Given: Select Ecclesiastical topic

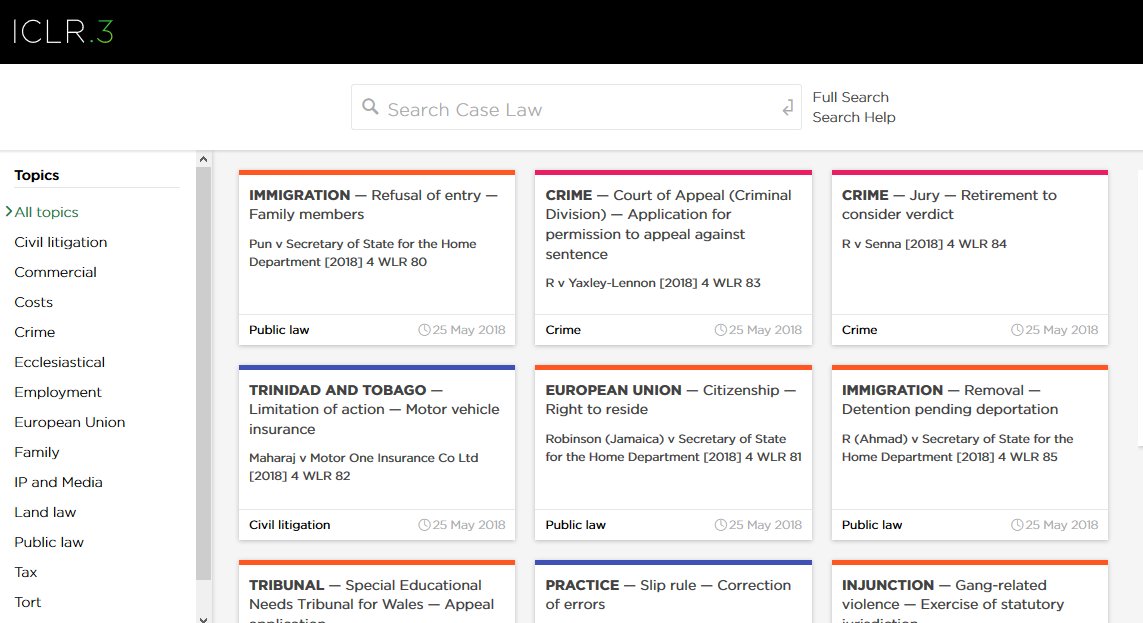Looking at the screenshot, I should point(60,362).
